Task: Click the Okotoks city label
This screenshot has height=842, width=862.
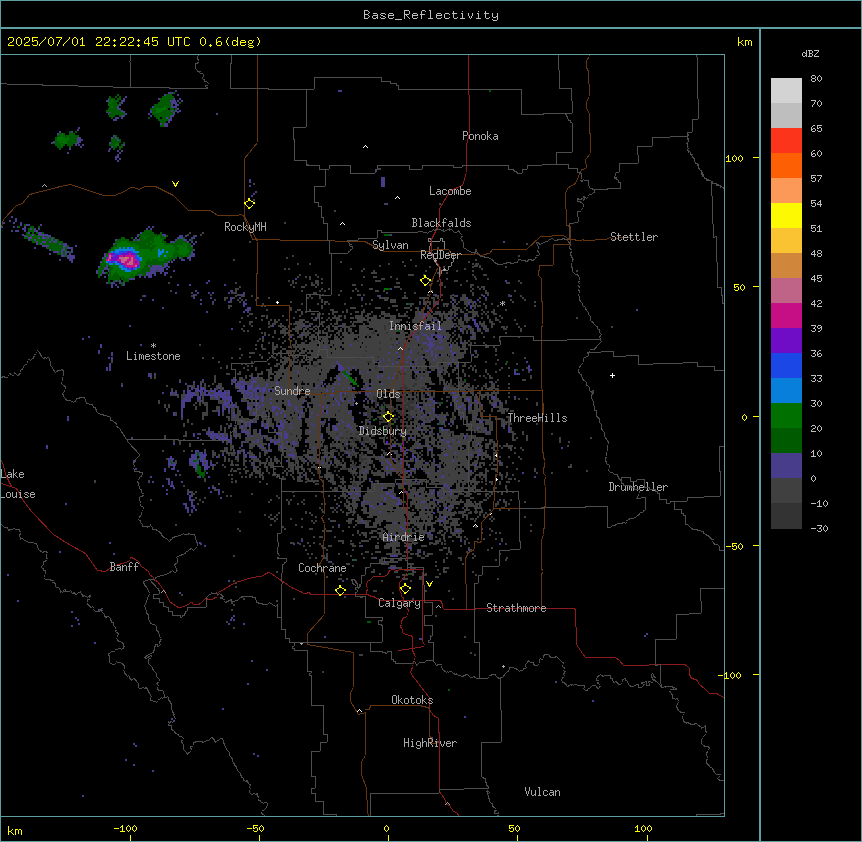Action: pos(412,700)
